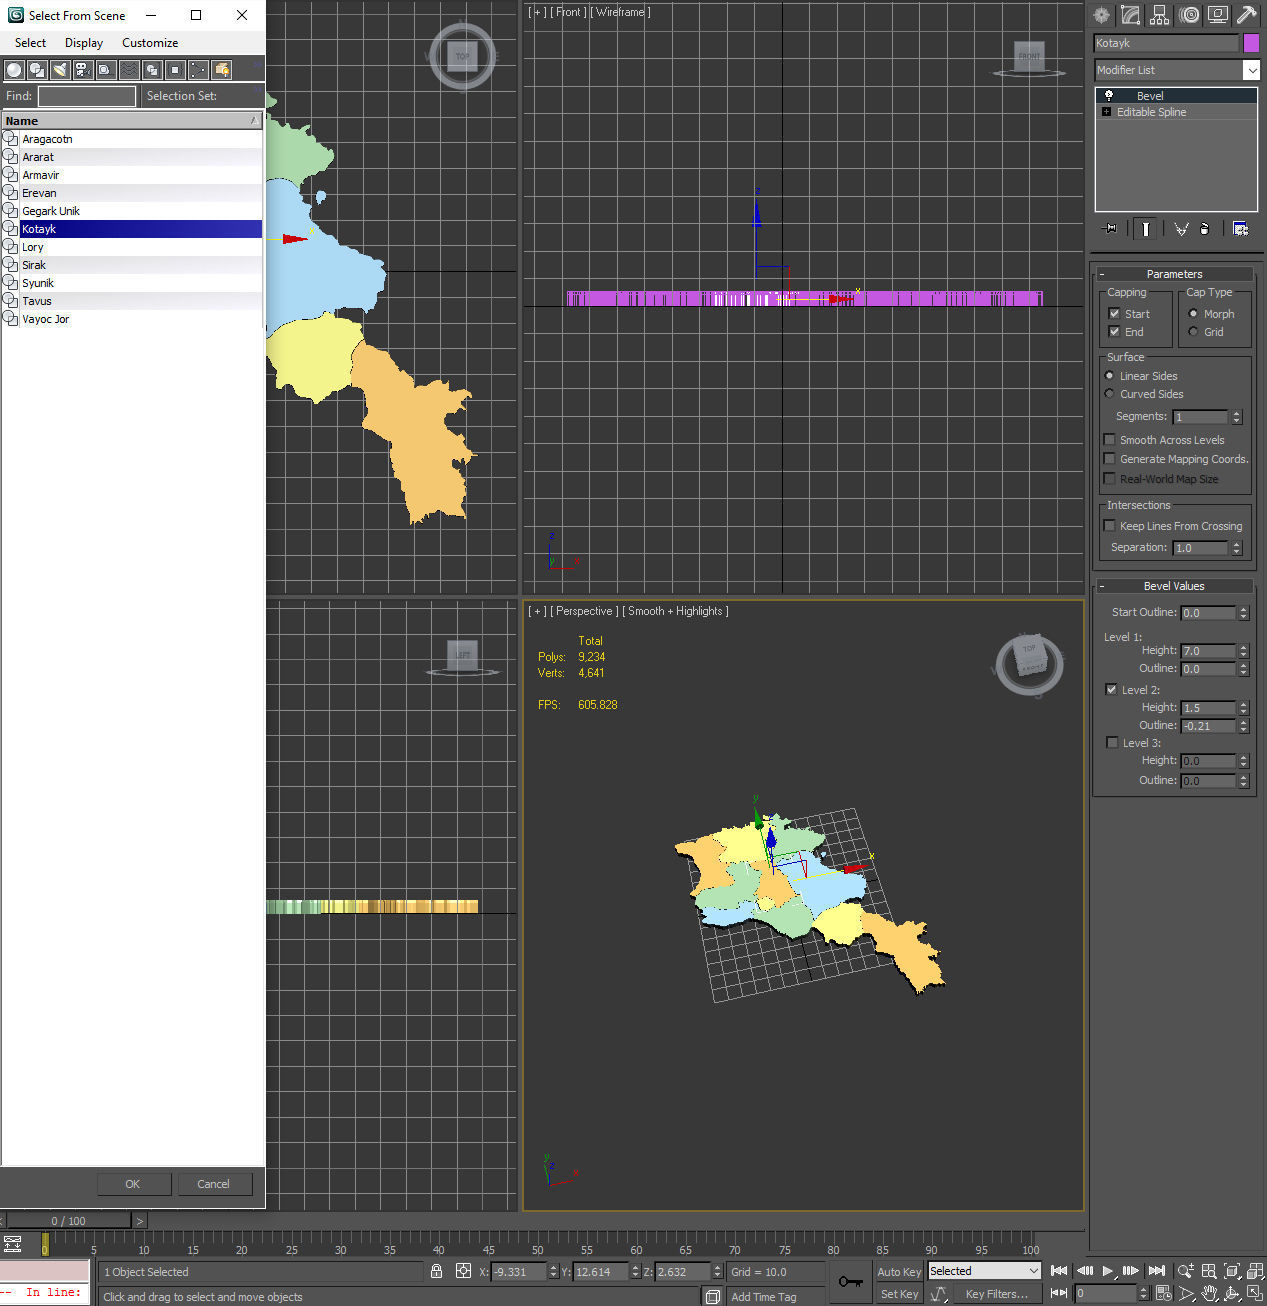Toggle selection lock padlock icon

436,1271
